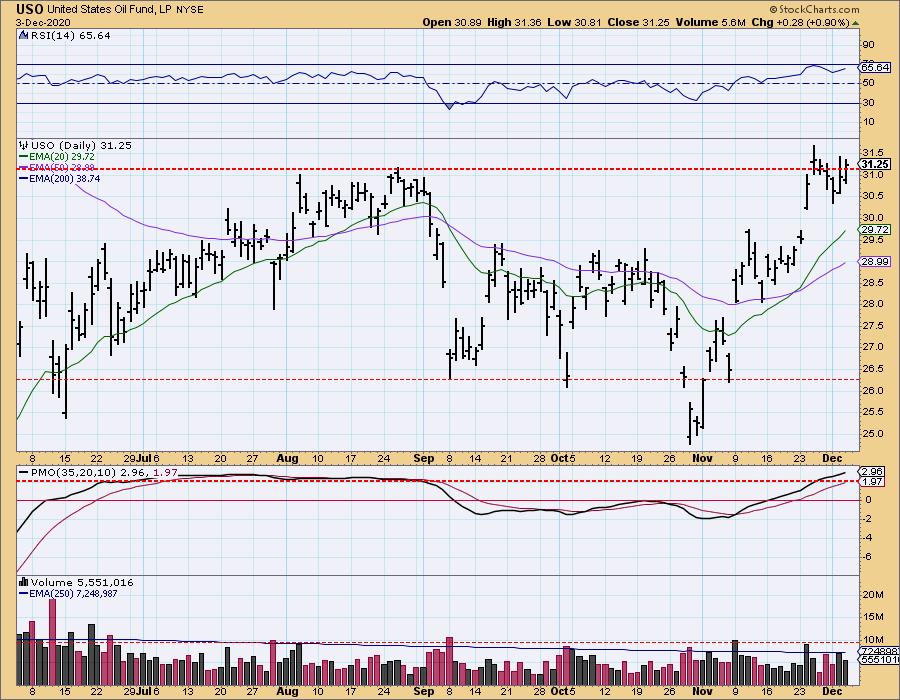
Task: Click the -4 level on PMO axis
Action: pos(867,538)
